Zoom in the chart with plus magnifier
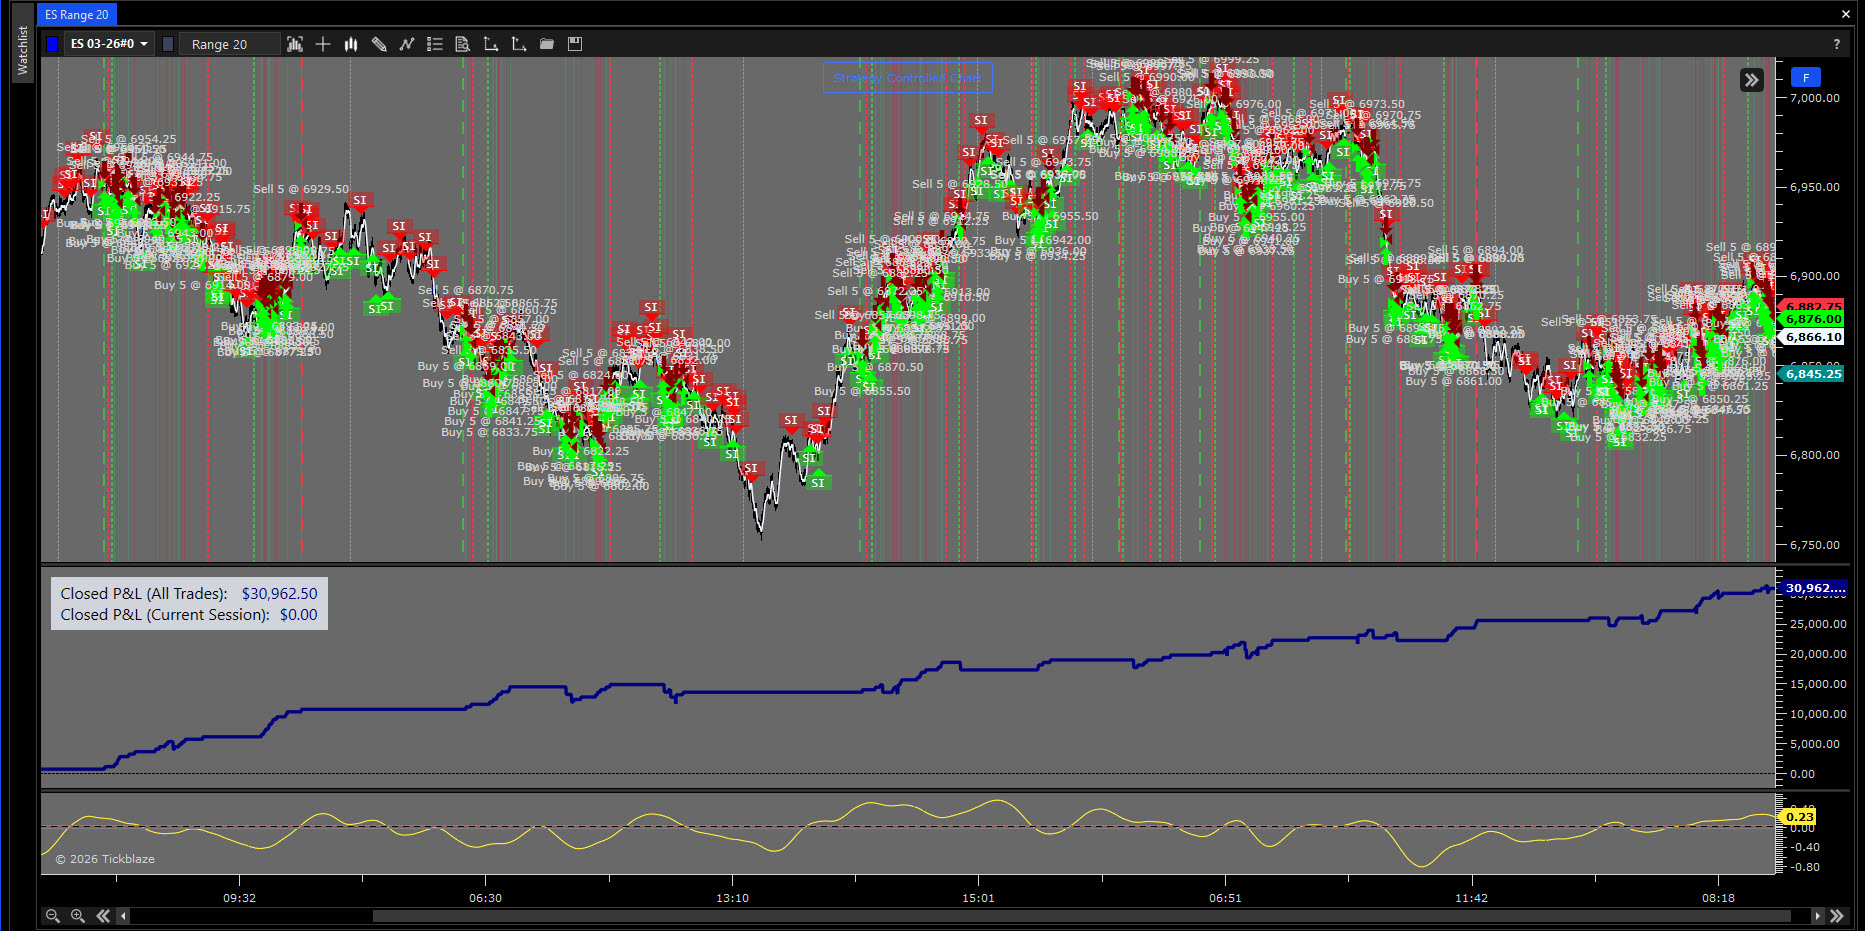This screenshot has width=1865, height=931. click(x=77, y=916)
